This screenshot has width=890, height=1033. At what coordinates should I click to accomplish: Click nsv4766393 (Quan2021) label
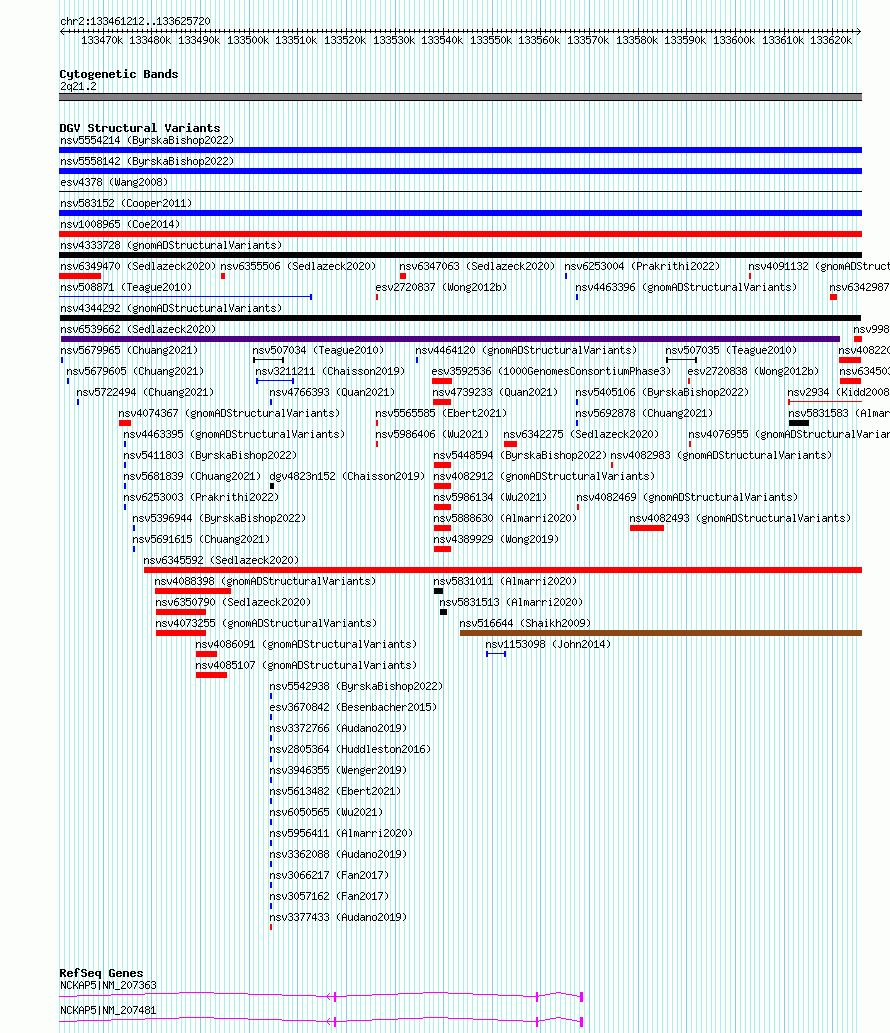[332, 393]
